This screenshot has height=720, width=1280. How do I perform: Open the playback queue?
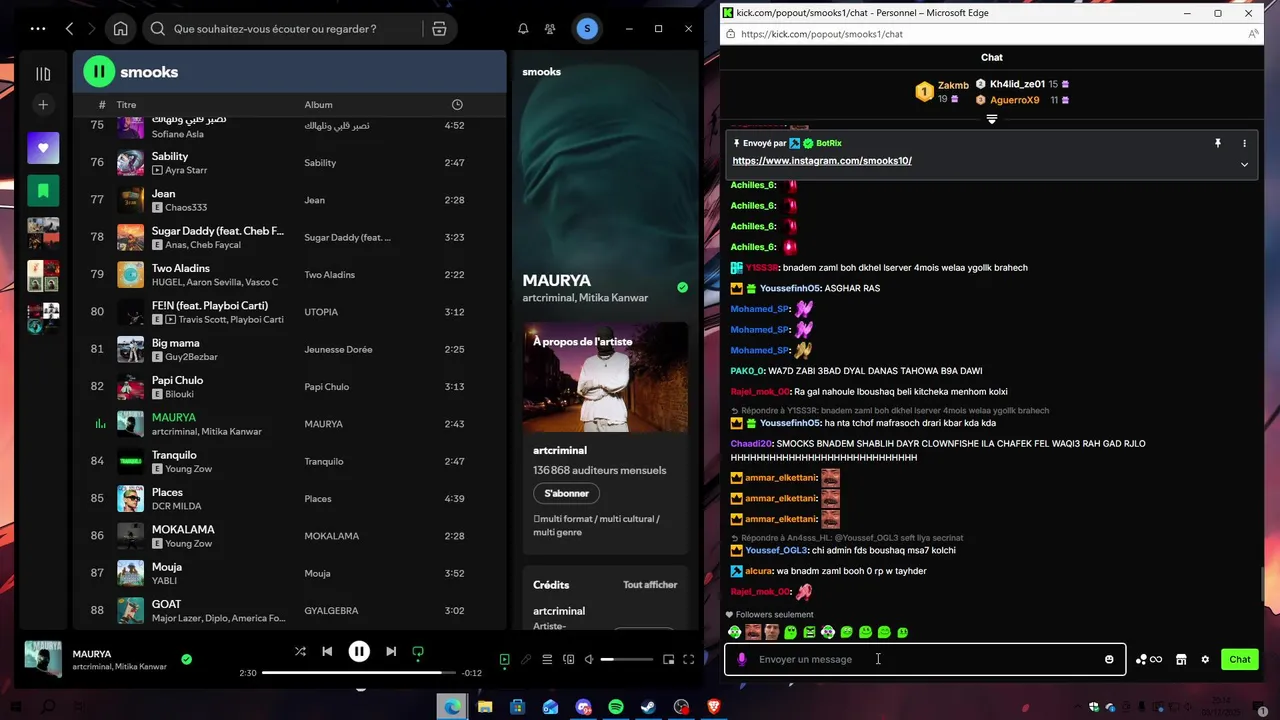(x=547, y=660)
